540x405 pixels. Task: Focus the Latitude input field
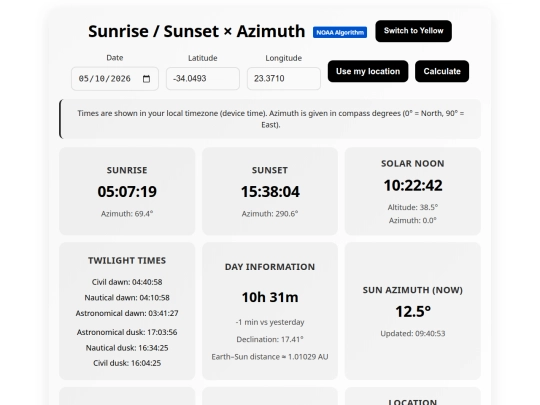[203, 79]
